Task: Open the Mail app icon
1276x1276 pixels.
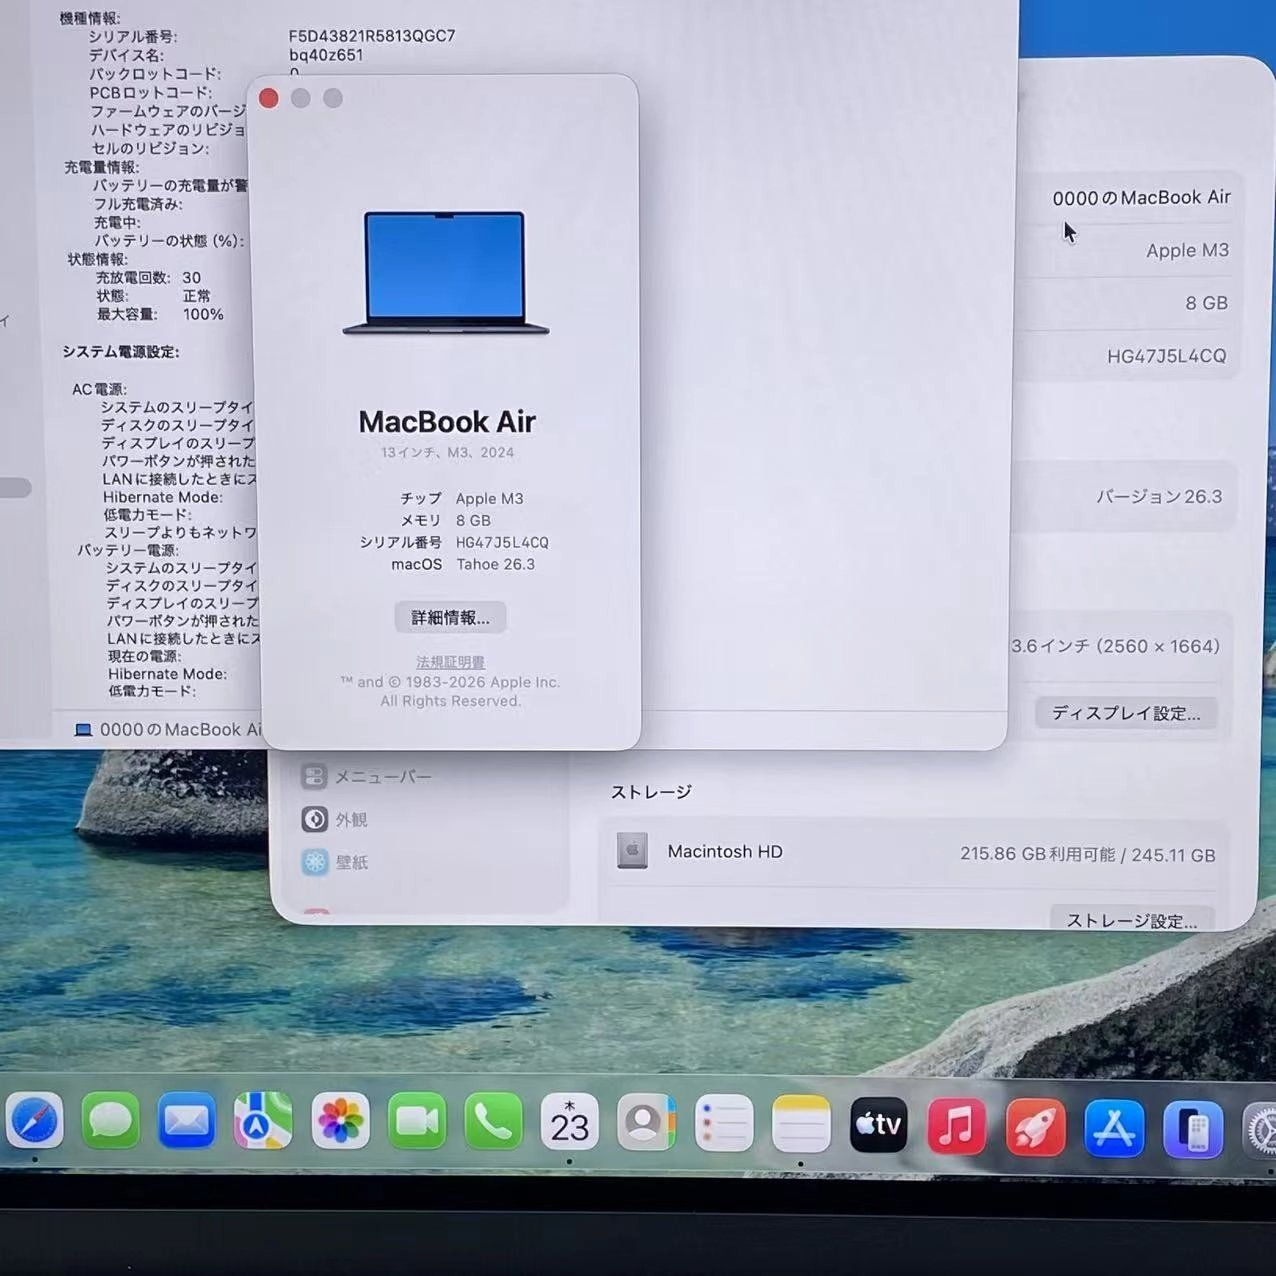Action: [x=187, y=1122]
